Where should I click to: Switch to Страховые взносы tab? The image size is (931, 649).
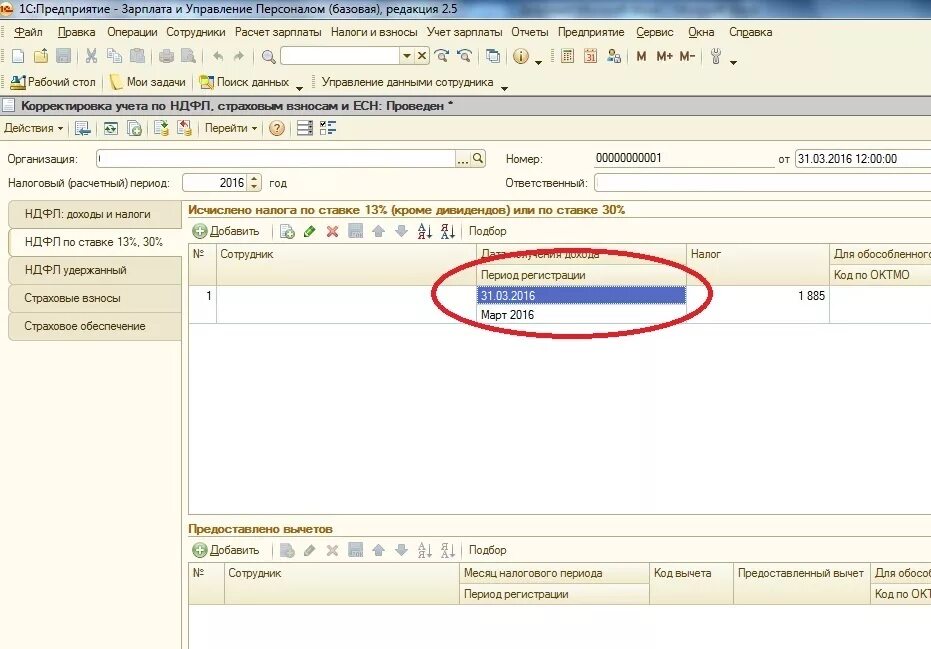[95, 298]
